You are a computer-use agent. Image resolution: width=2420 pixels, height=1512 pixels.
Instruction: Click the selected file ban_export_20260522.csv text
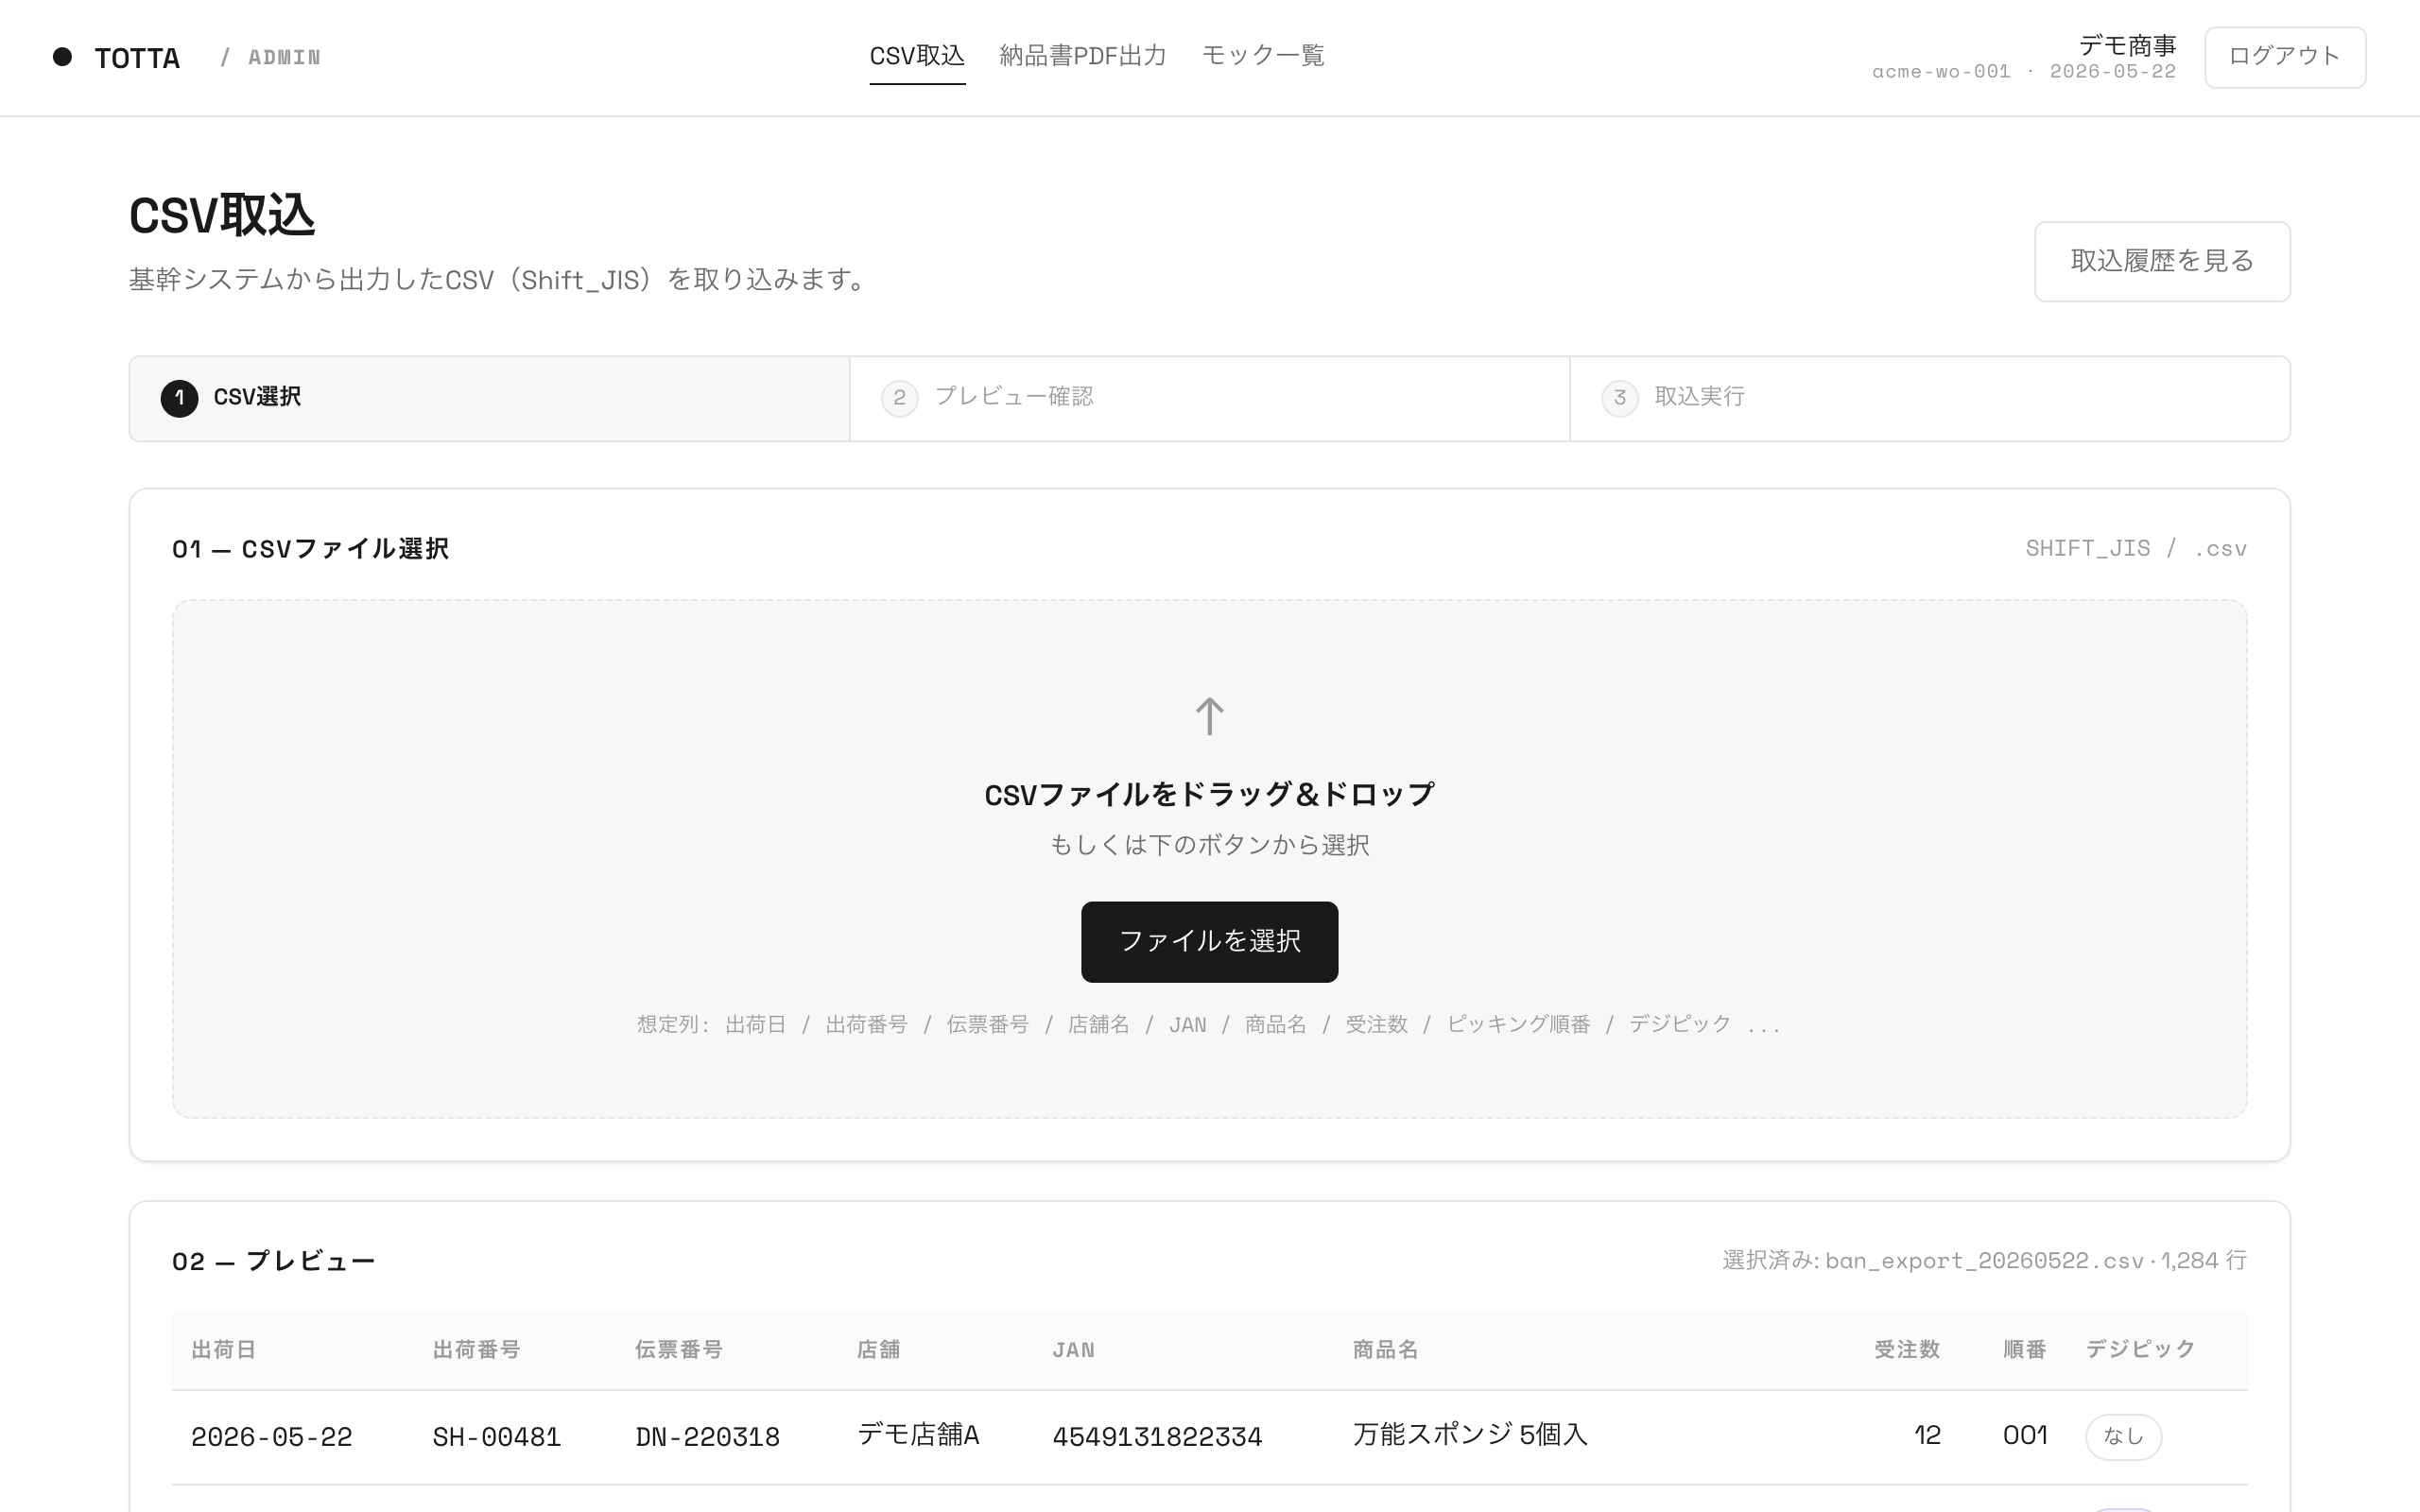1984,1261
